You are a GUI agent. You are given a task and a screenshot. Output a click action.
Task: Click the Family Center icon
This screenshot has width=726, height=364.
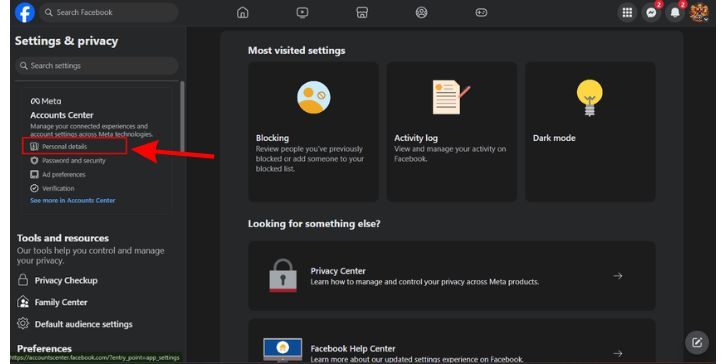[23, 302]
